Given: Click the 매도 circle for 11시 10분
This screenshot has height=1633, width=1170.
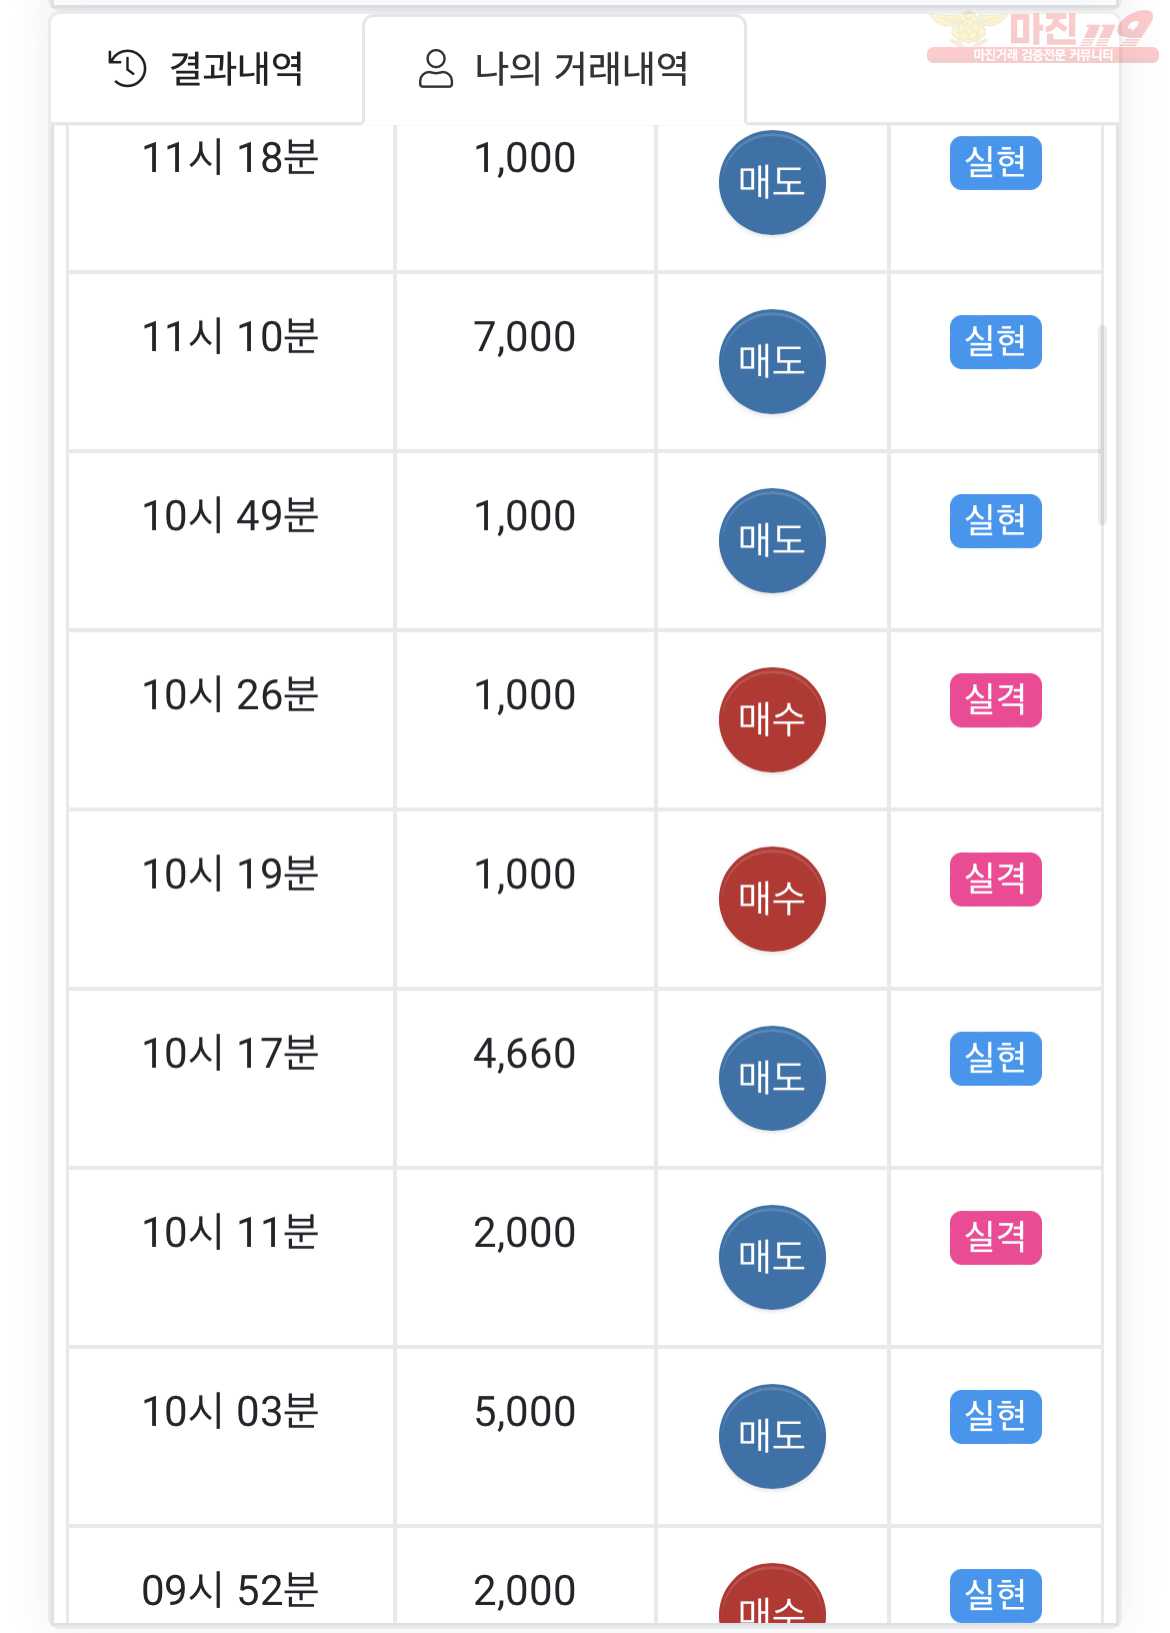Looking at the screenshot, I should tap(772, 361).
